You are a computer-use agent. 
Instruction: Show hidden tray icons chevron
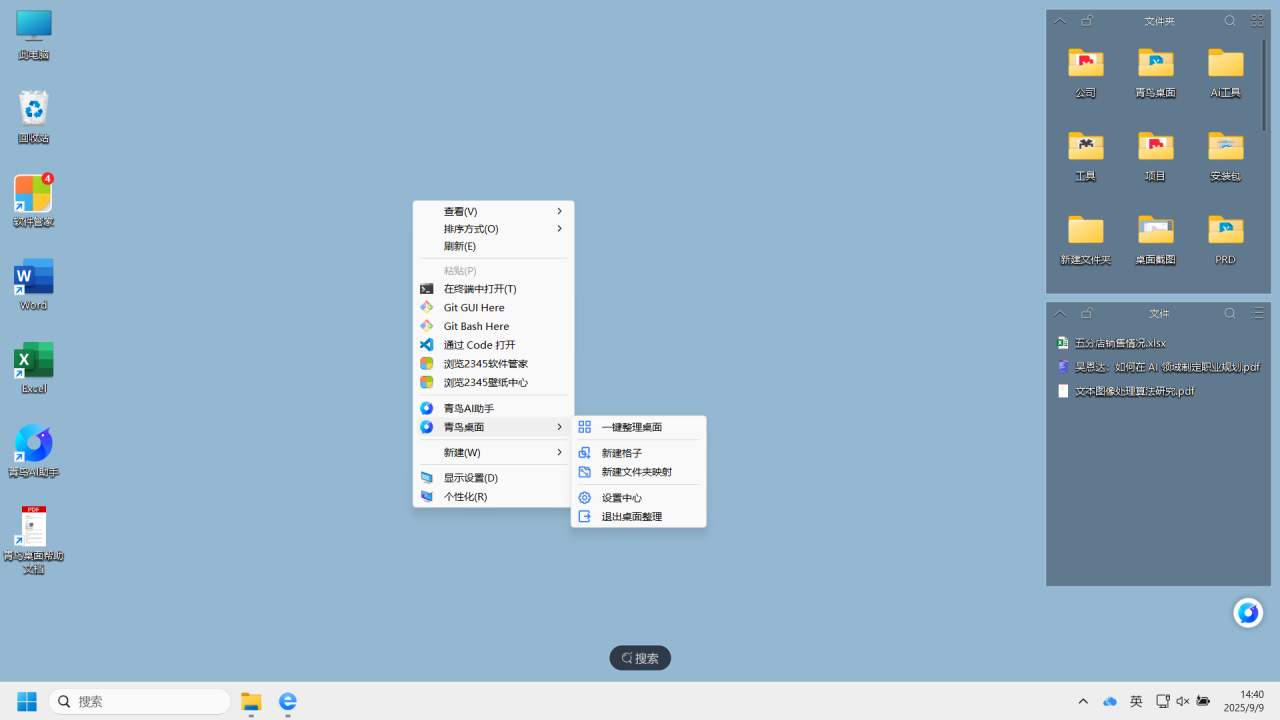pos(1083,702)
